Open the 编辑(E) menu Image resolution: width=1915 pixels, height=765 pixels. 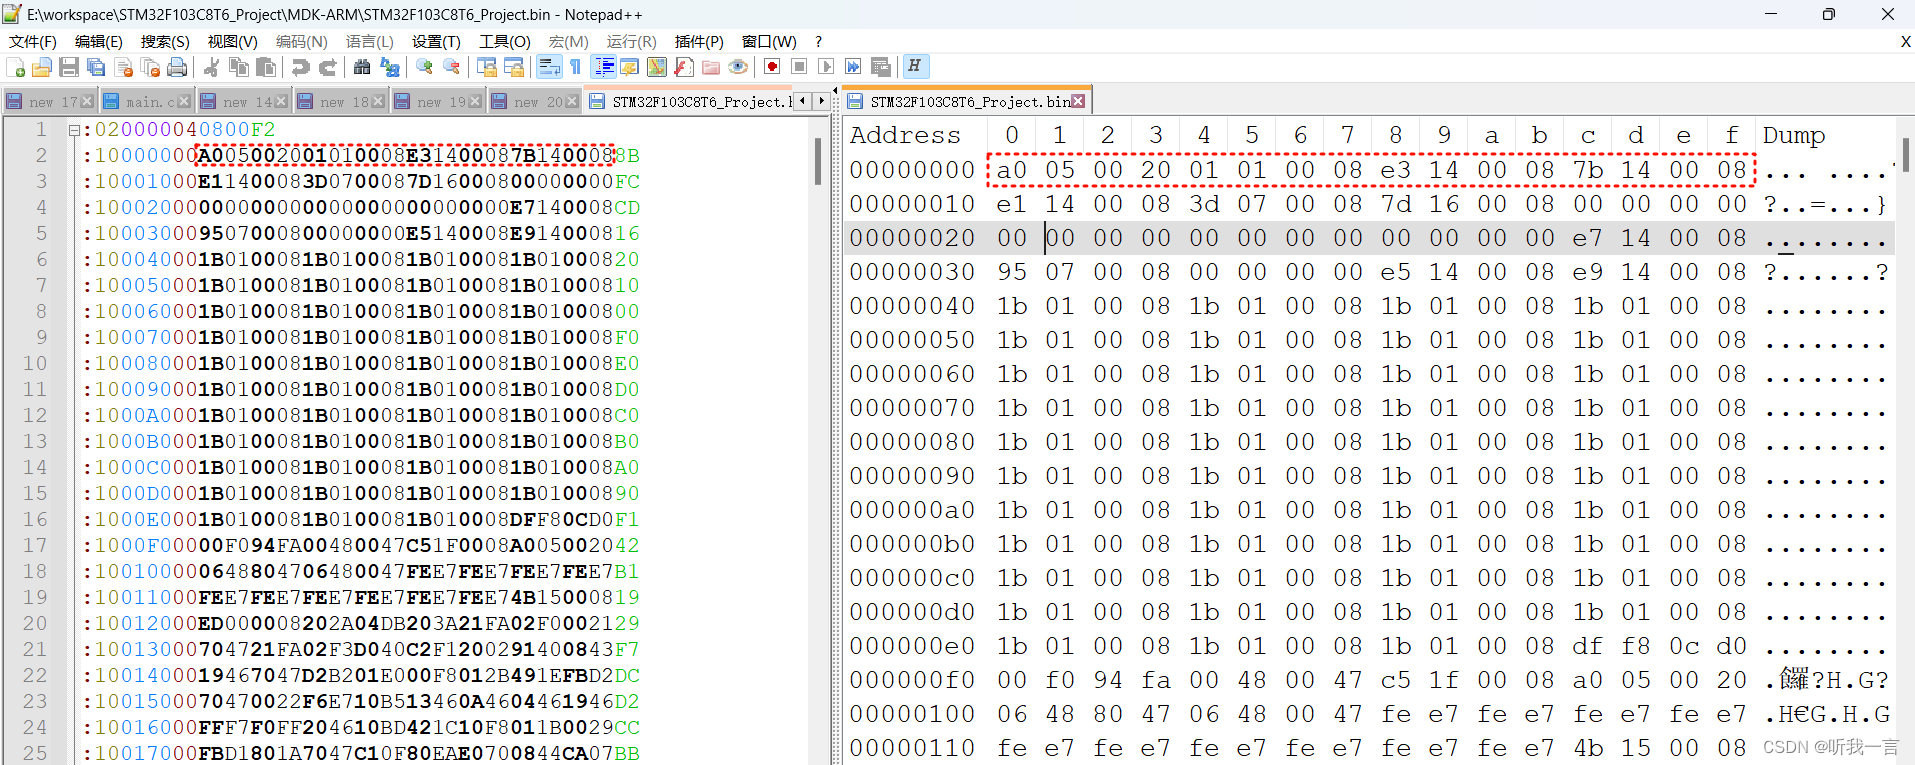pos(99,41)
